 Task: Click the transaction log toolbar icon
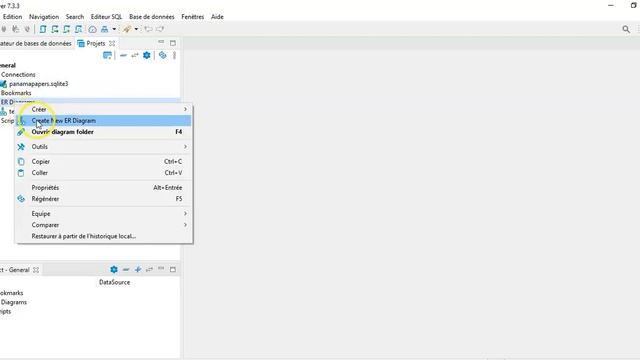click(x=127, y=29)
